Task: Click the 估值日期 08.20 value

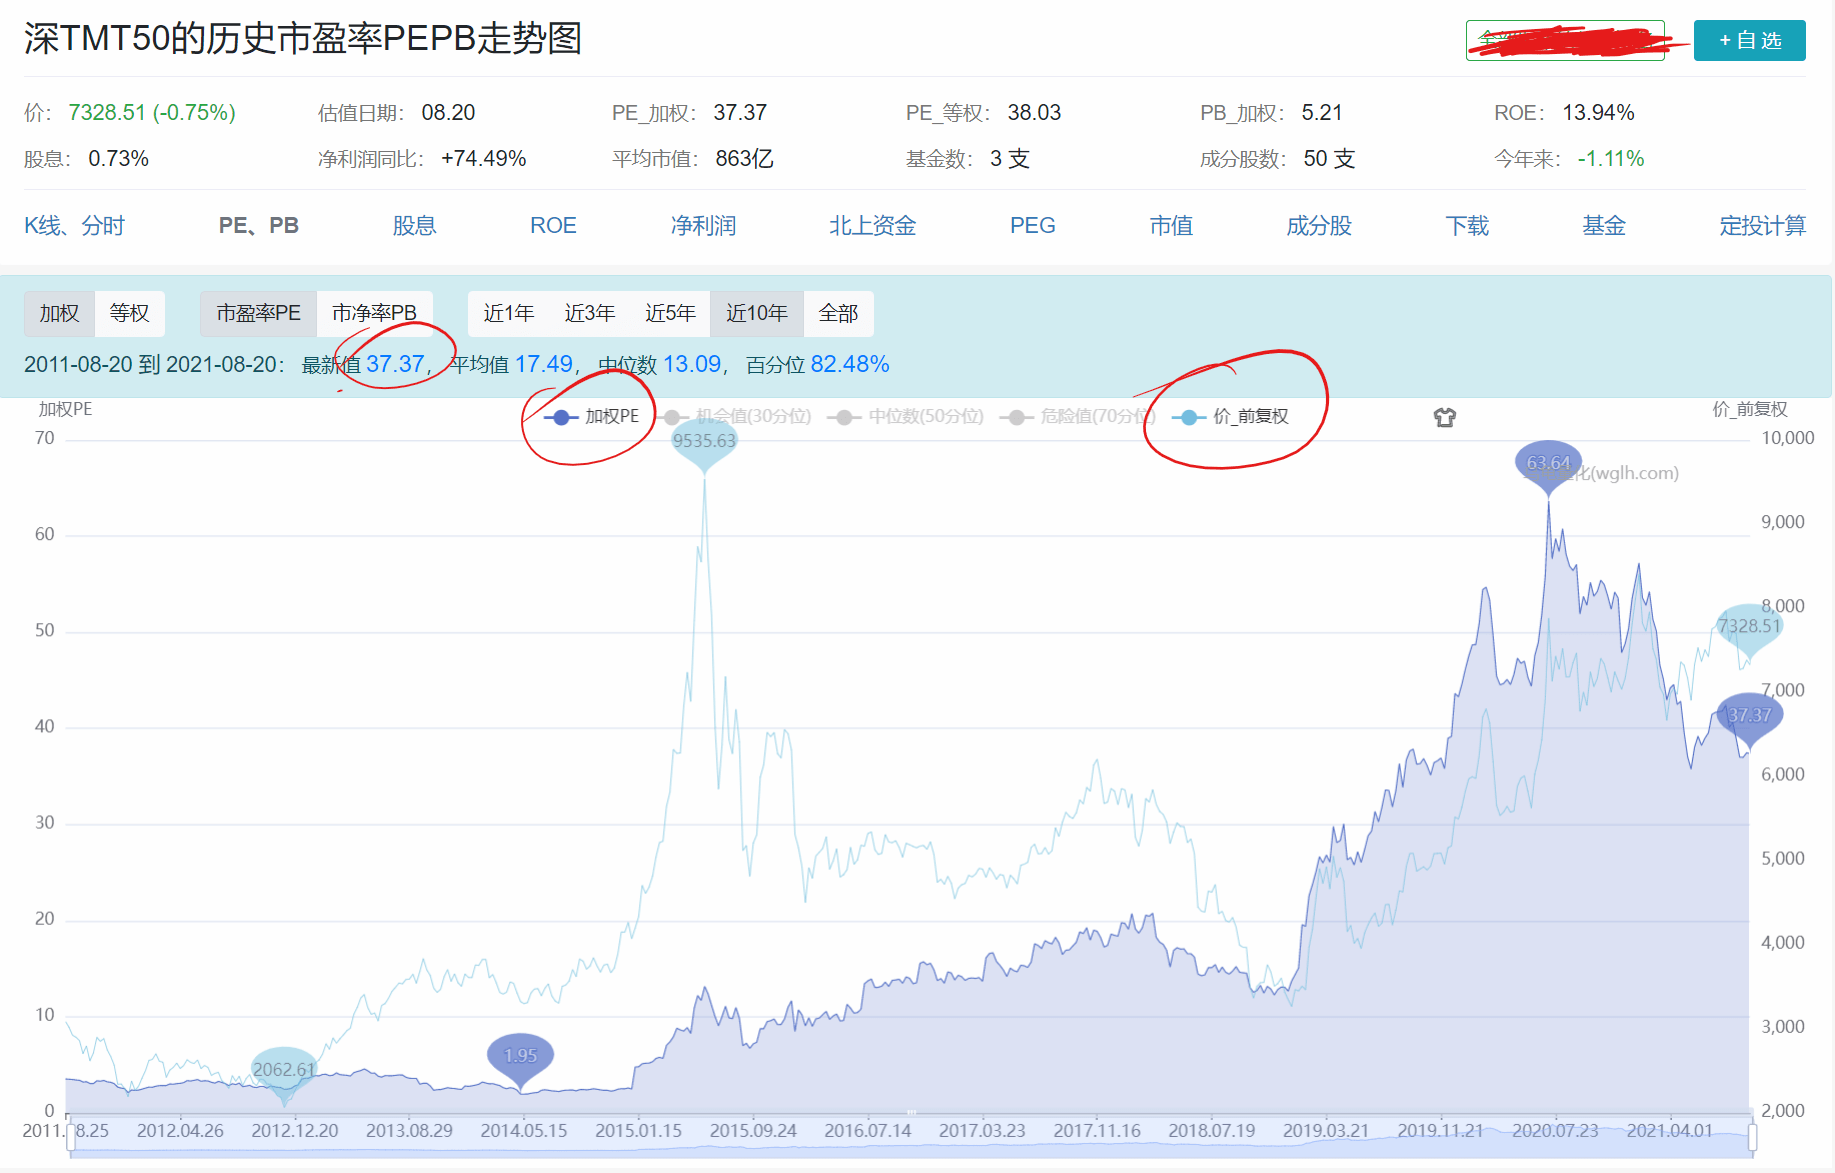Action: tap(448, 113)
